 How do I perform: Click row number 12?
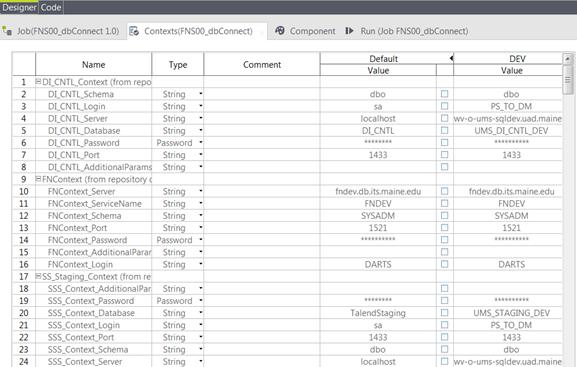pos(24,216)
